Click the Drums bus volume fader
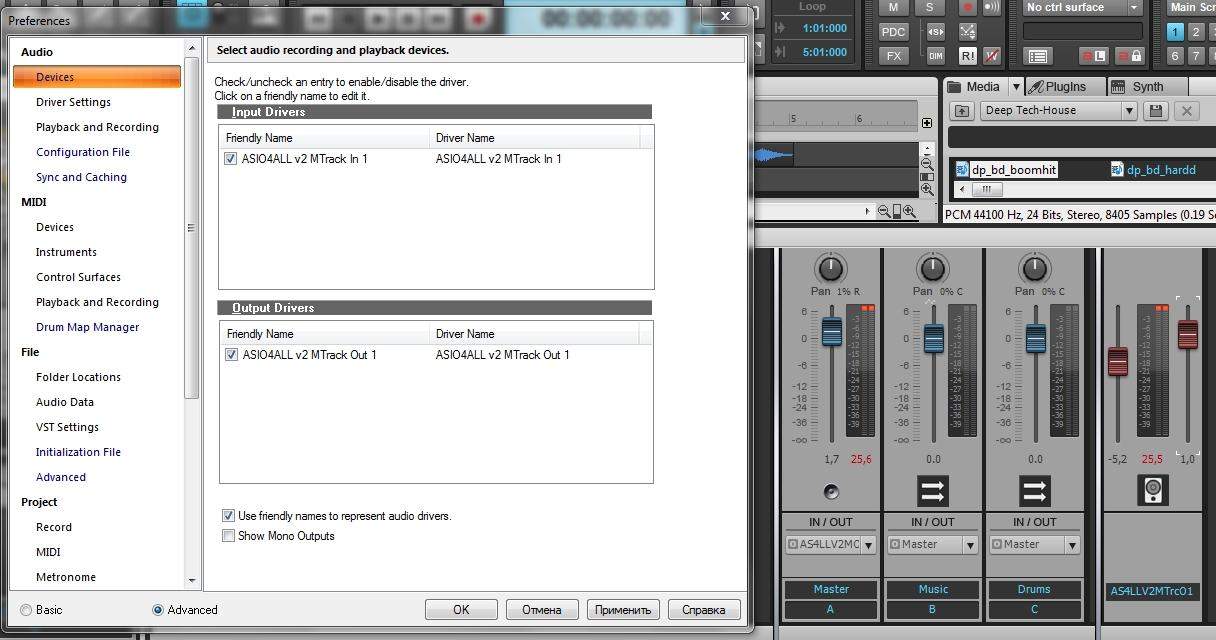This screenshot has height=640, width=1216. tap(1035, 338)
